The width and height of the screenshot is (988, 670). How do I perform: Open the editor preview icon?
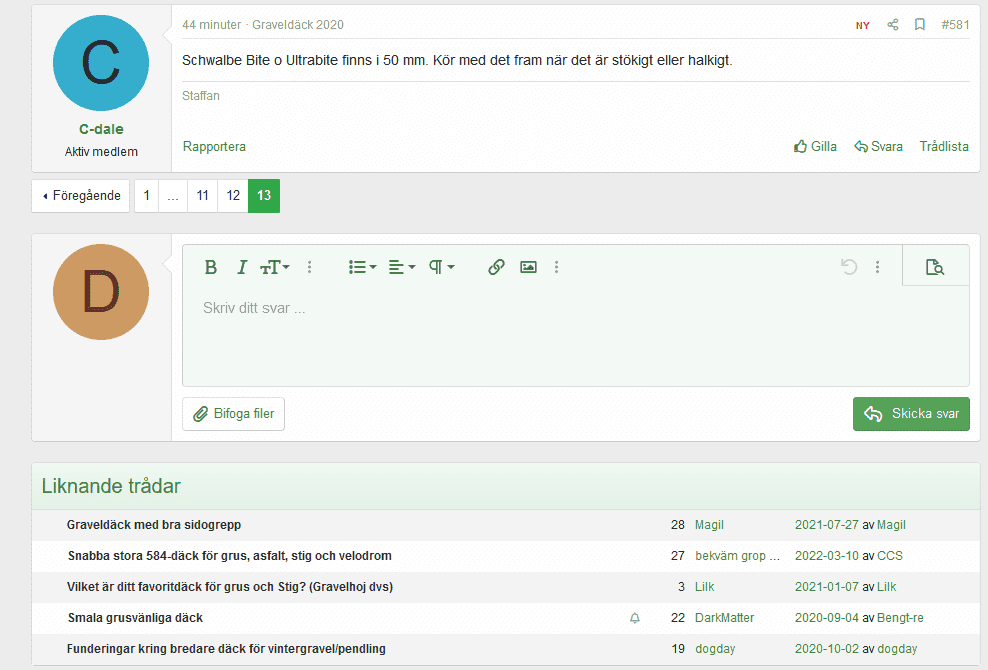(935, 267)
